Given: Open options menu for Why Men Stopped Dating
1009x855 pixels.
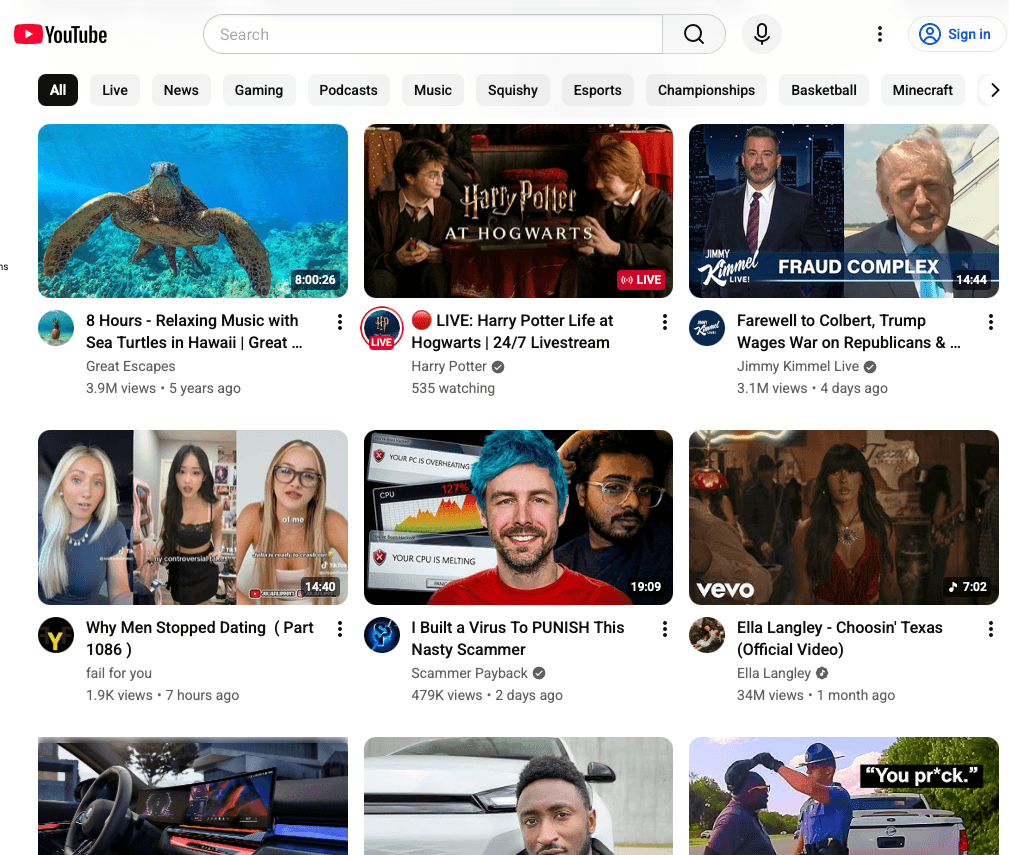Looking at the screenshot, I should coord(340,629).
